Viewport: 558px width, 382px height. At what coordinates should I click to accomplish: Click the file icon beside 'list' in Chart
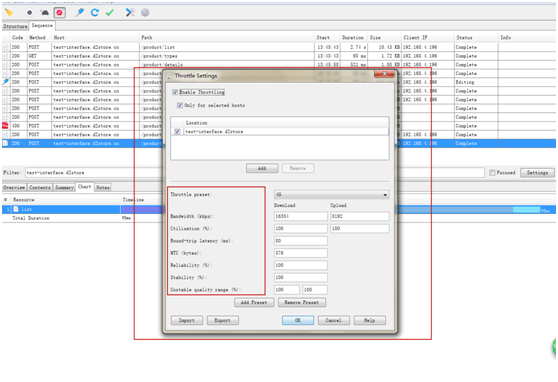point(16,209)
